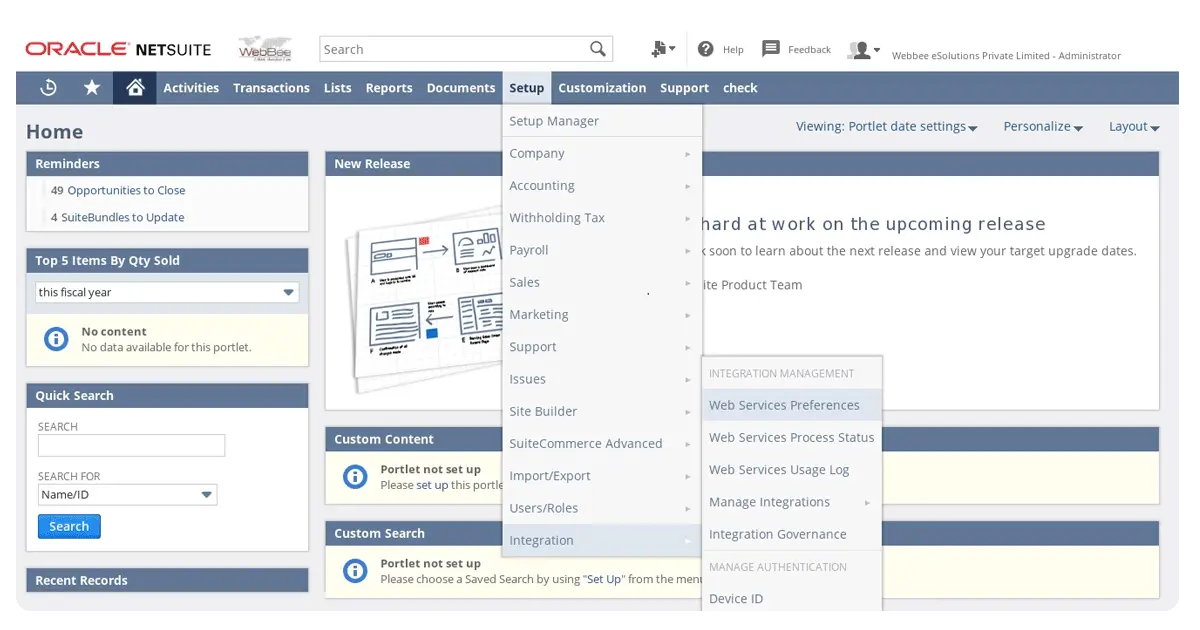Open the 'this fiscal year' dropdown
The image size is (1200, 630).
[166, 291]
